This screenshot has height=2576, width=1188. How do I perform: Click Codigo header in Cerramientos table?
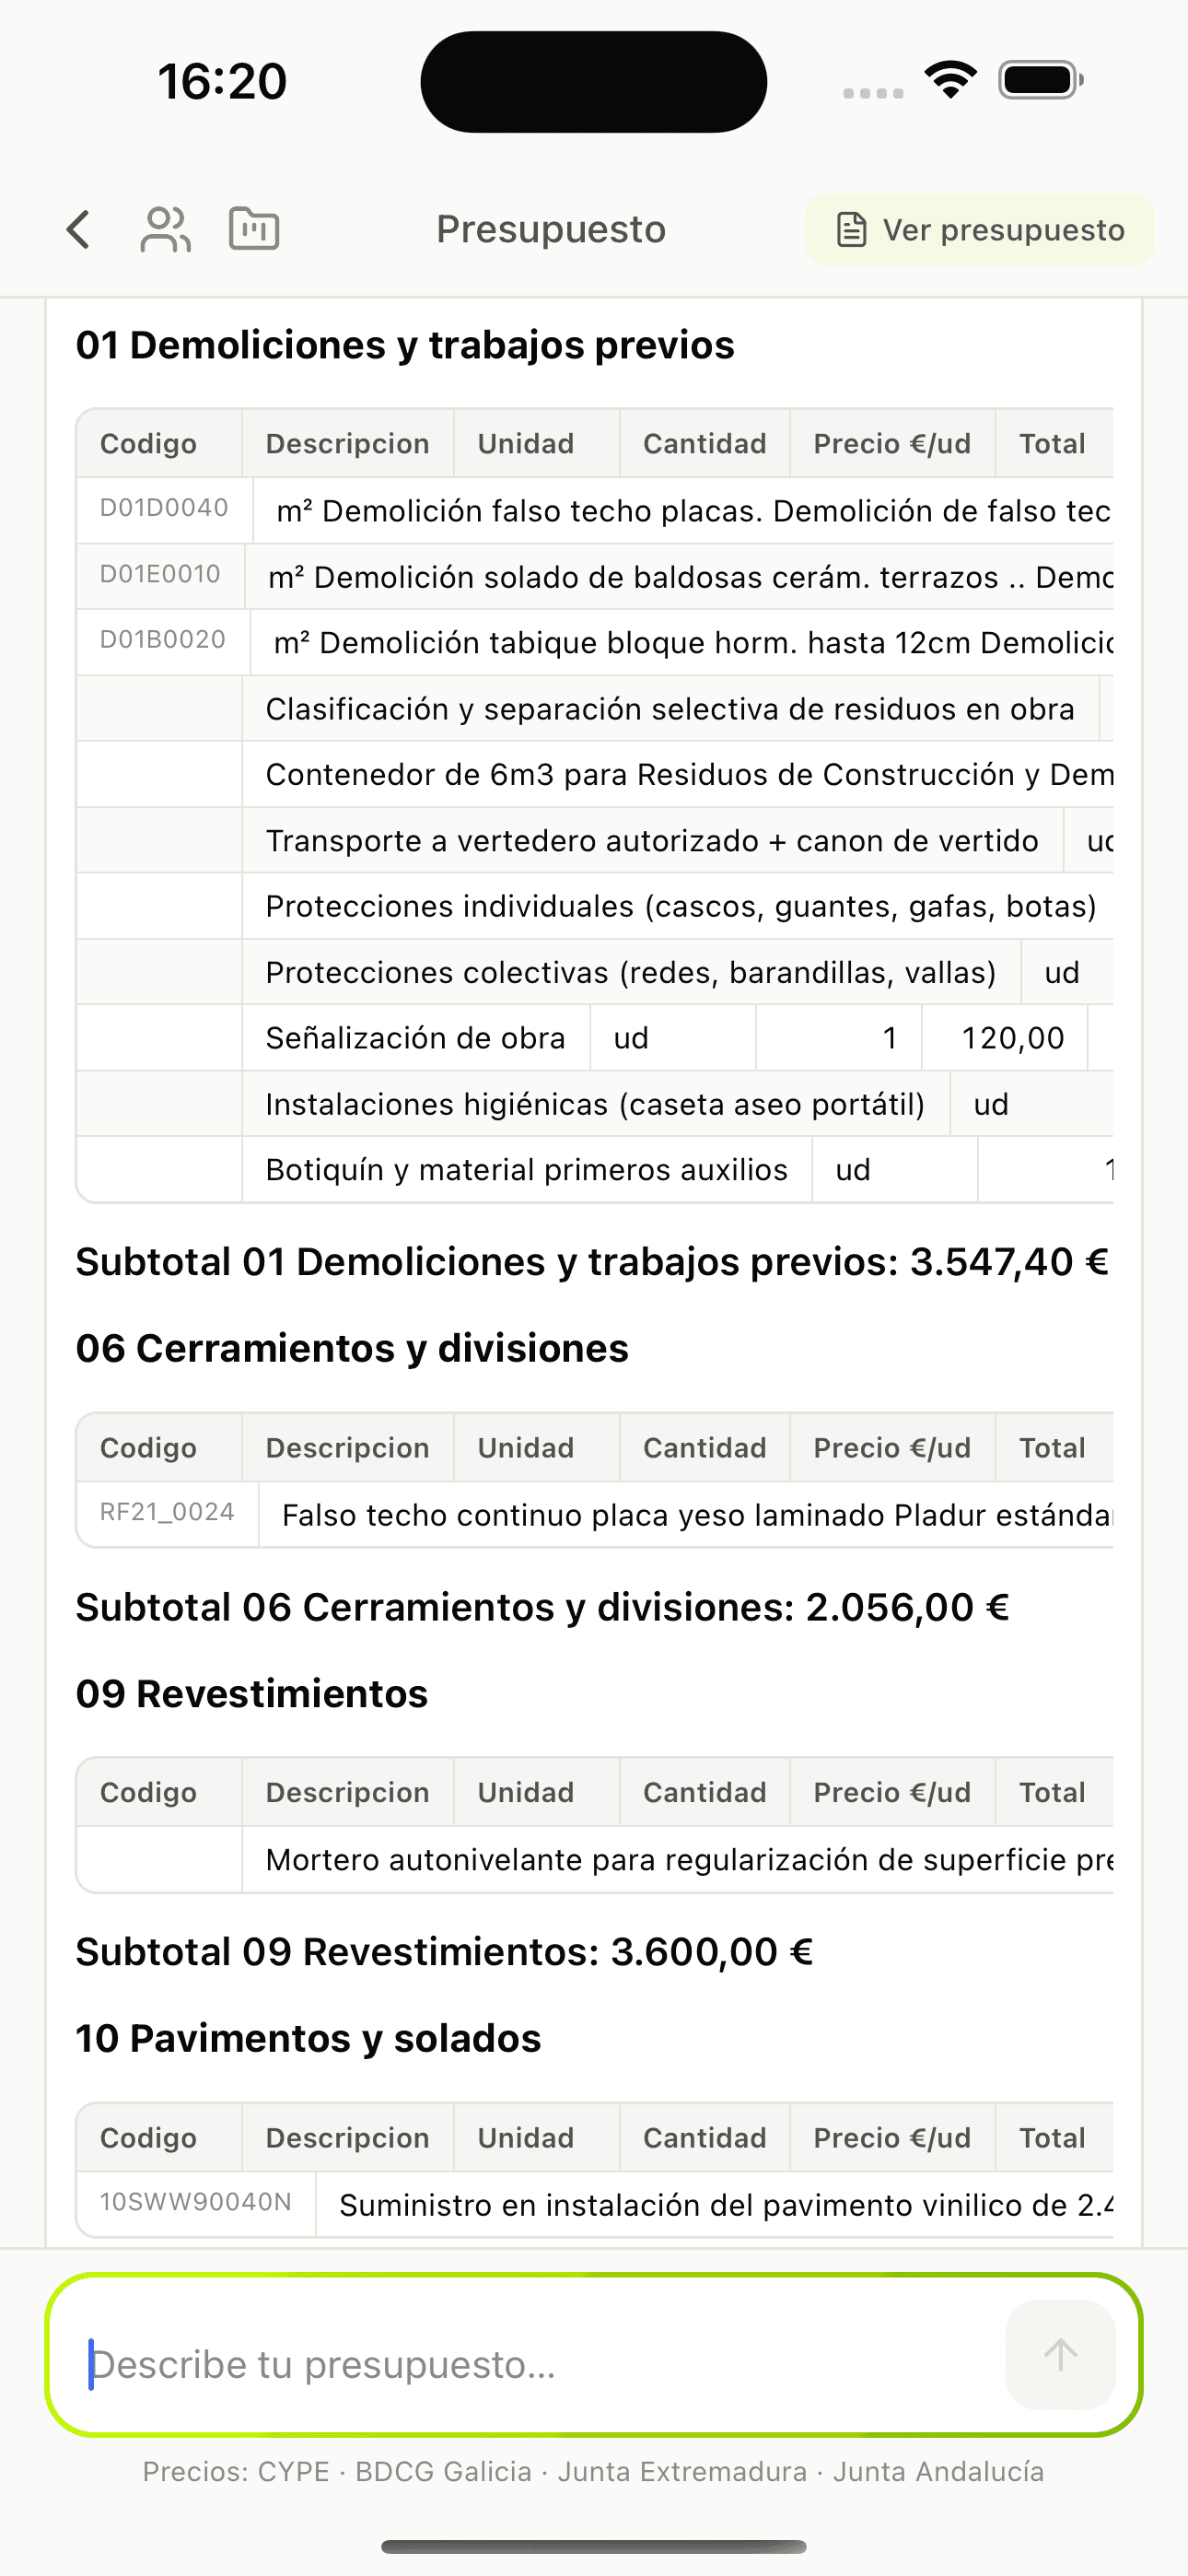pos(159,1447)
